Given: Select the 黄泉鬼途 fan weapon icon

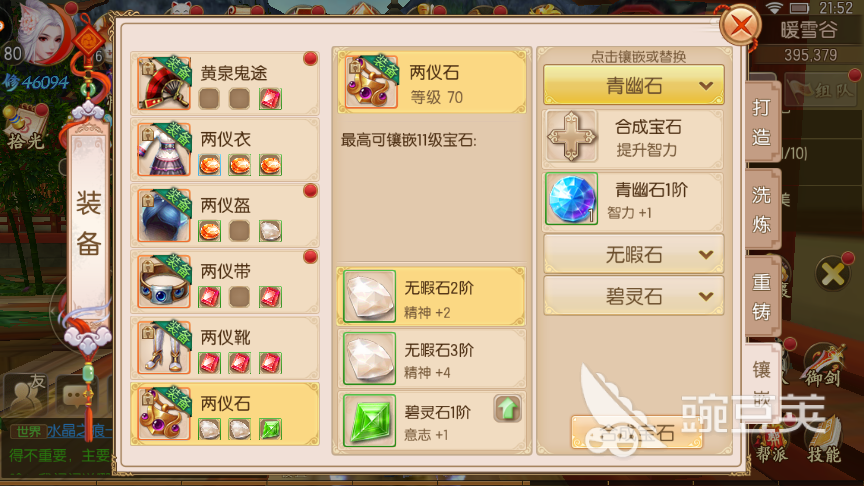Looking at the screenshot, I should coord(164,83).
